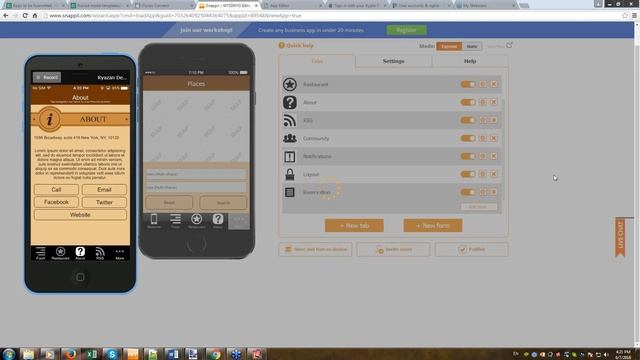The height and width of the screenshot is (360, 640).
Task: Delete the Logout tab with X icon
Action: pyautogui.click(x=494, y=174)
